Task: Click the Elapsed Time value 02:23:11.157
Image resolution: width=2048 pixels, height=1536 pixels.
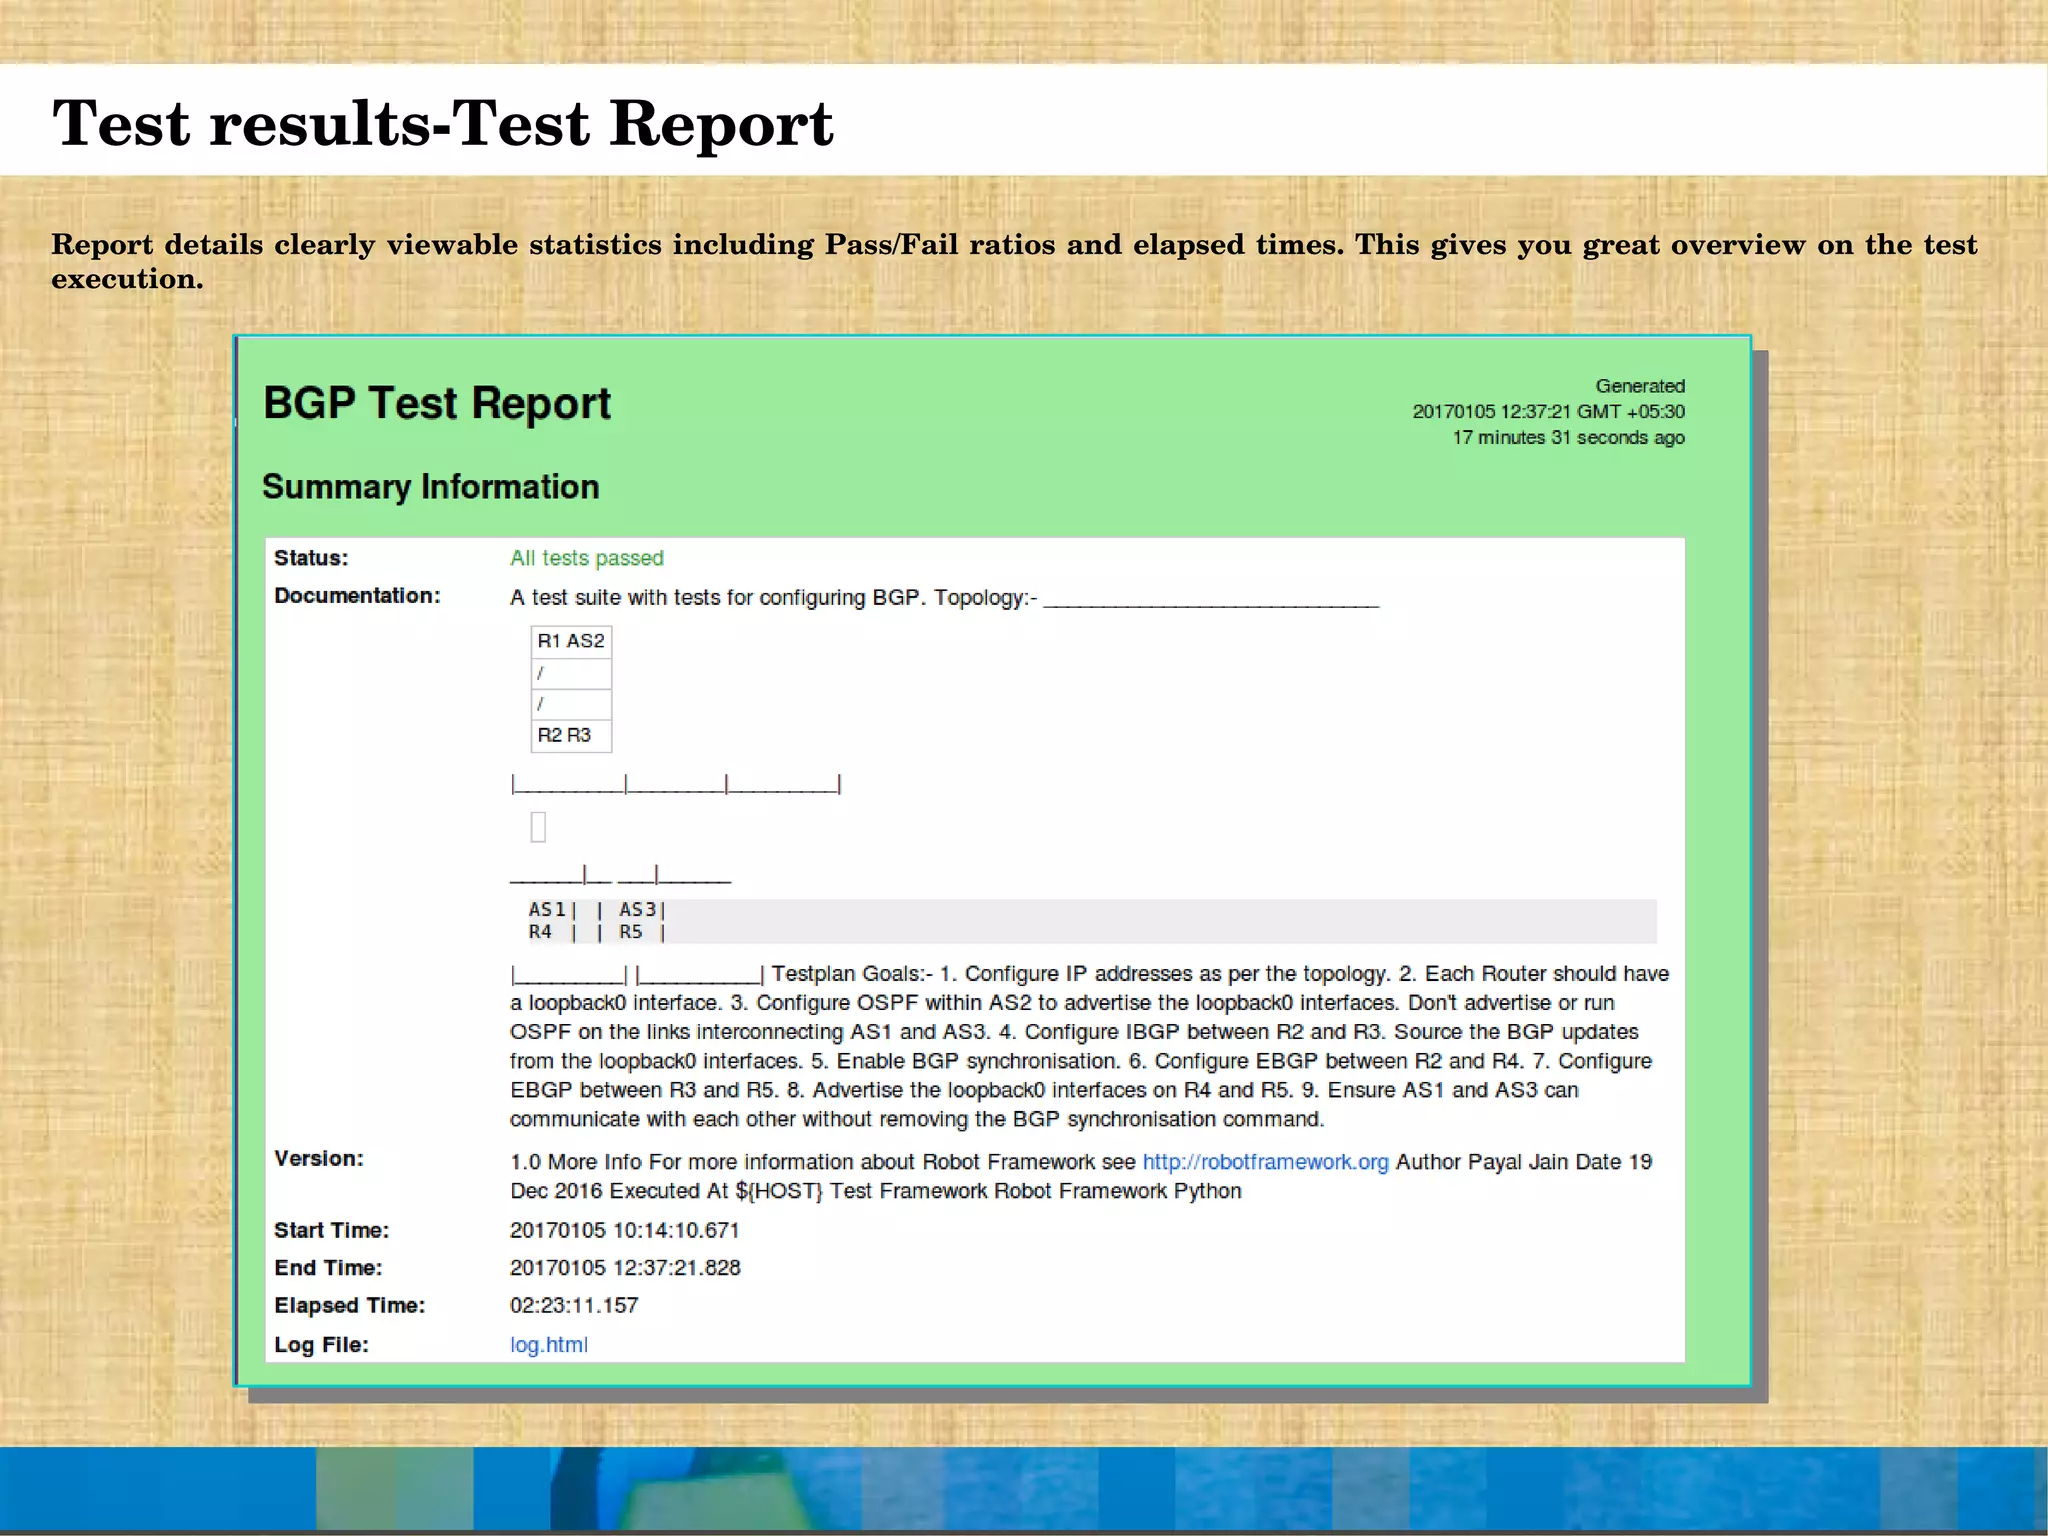Action: [574, 1305]
